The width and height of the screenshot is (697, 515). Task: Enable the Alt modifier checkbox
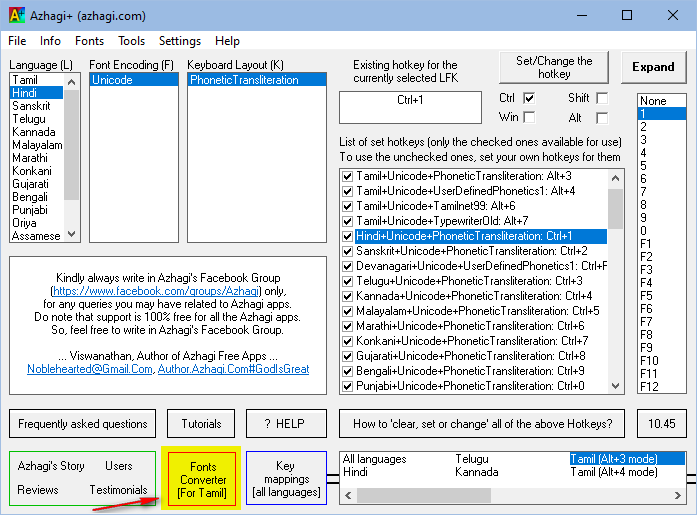(x=602, y=118)
